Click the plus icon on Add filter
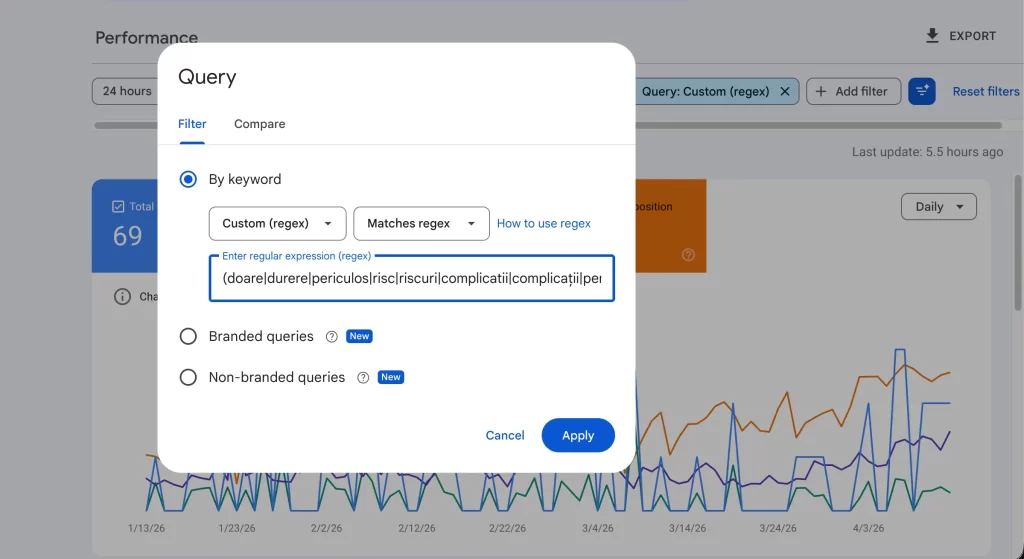This screenshot has height=559, width=1024. pyautogui.click(x=821, y=91)
